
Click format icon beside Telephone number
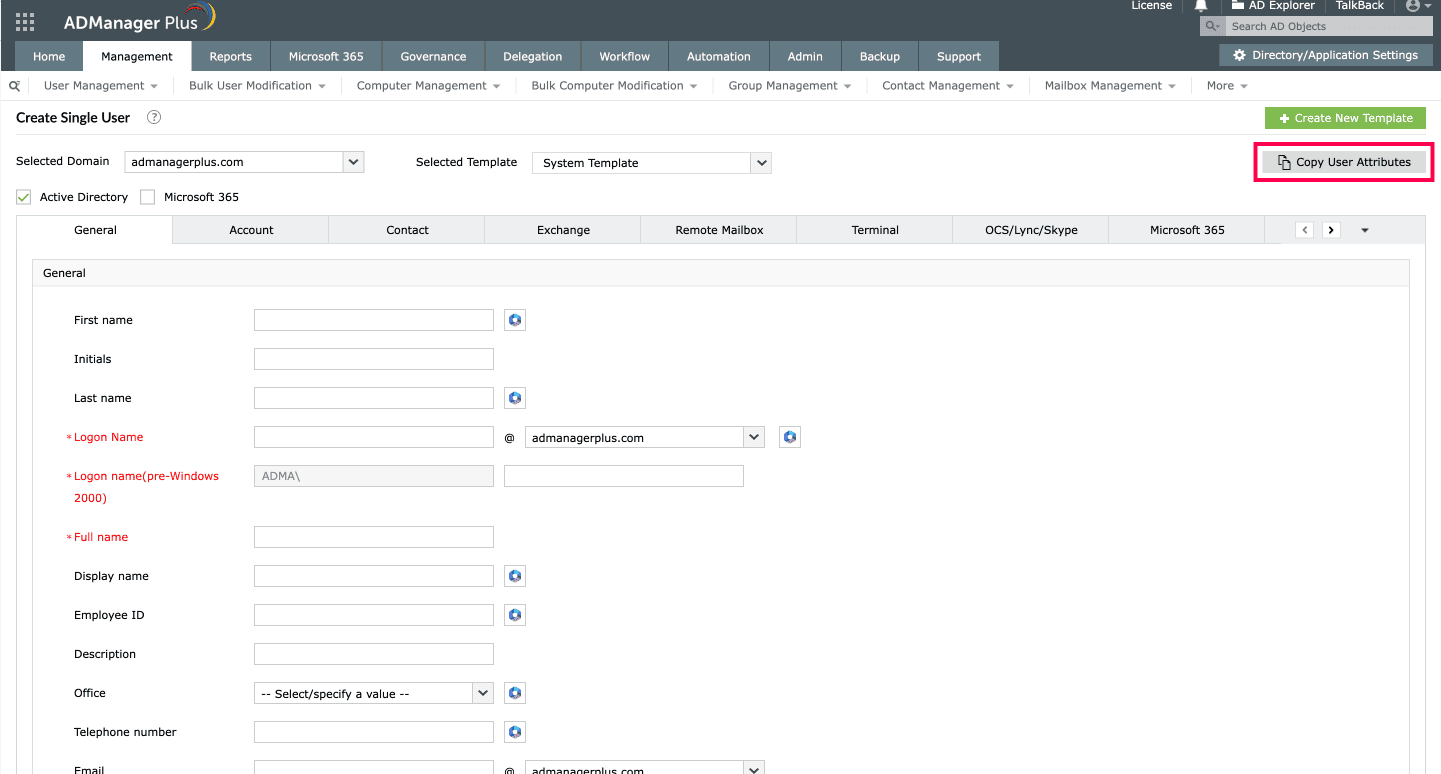click(515, 732)
